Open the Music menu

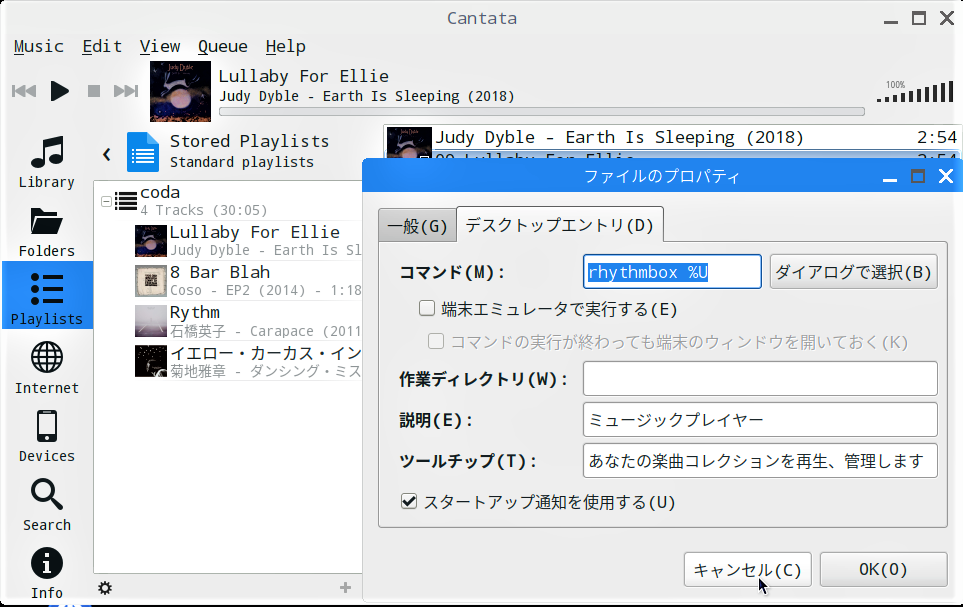[39, 47]
